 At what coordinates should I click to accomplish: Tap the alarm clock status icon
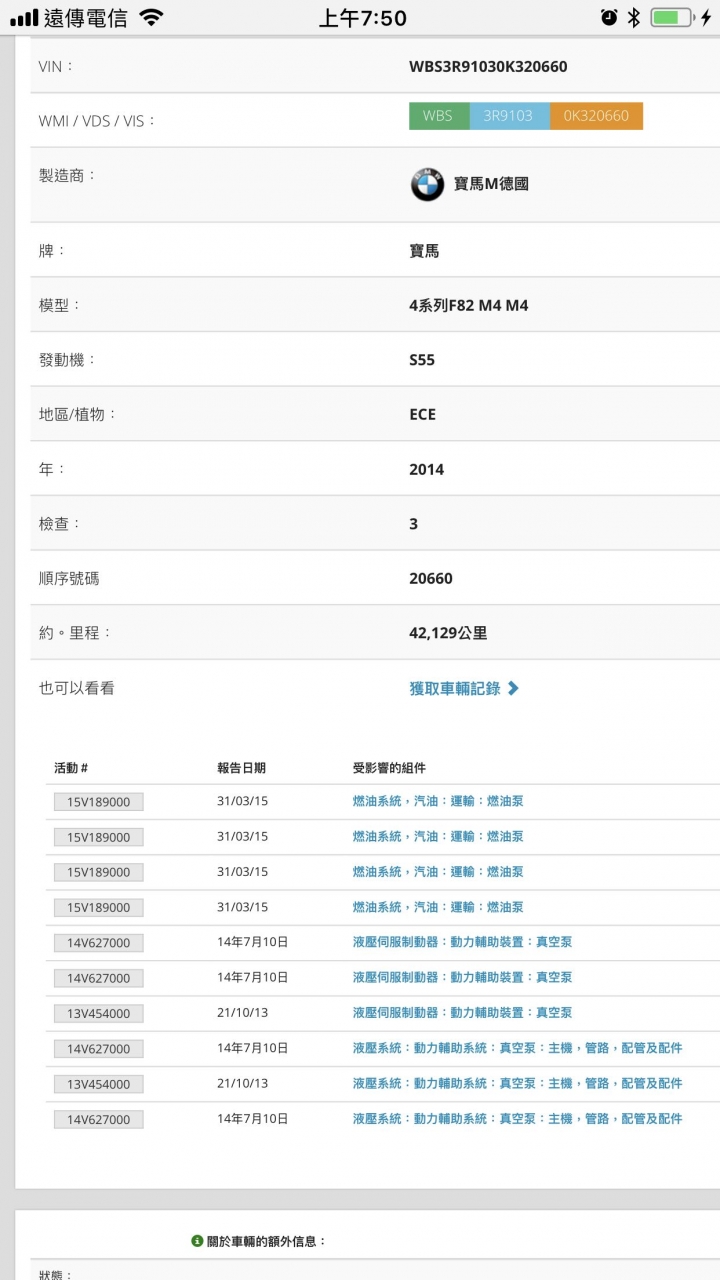click(x=609, y=18)
